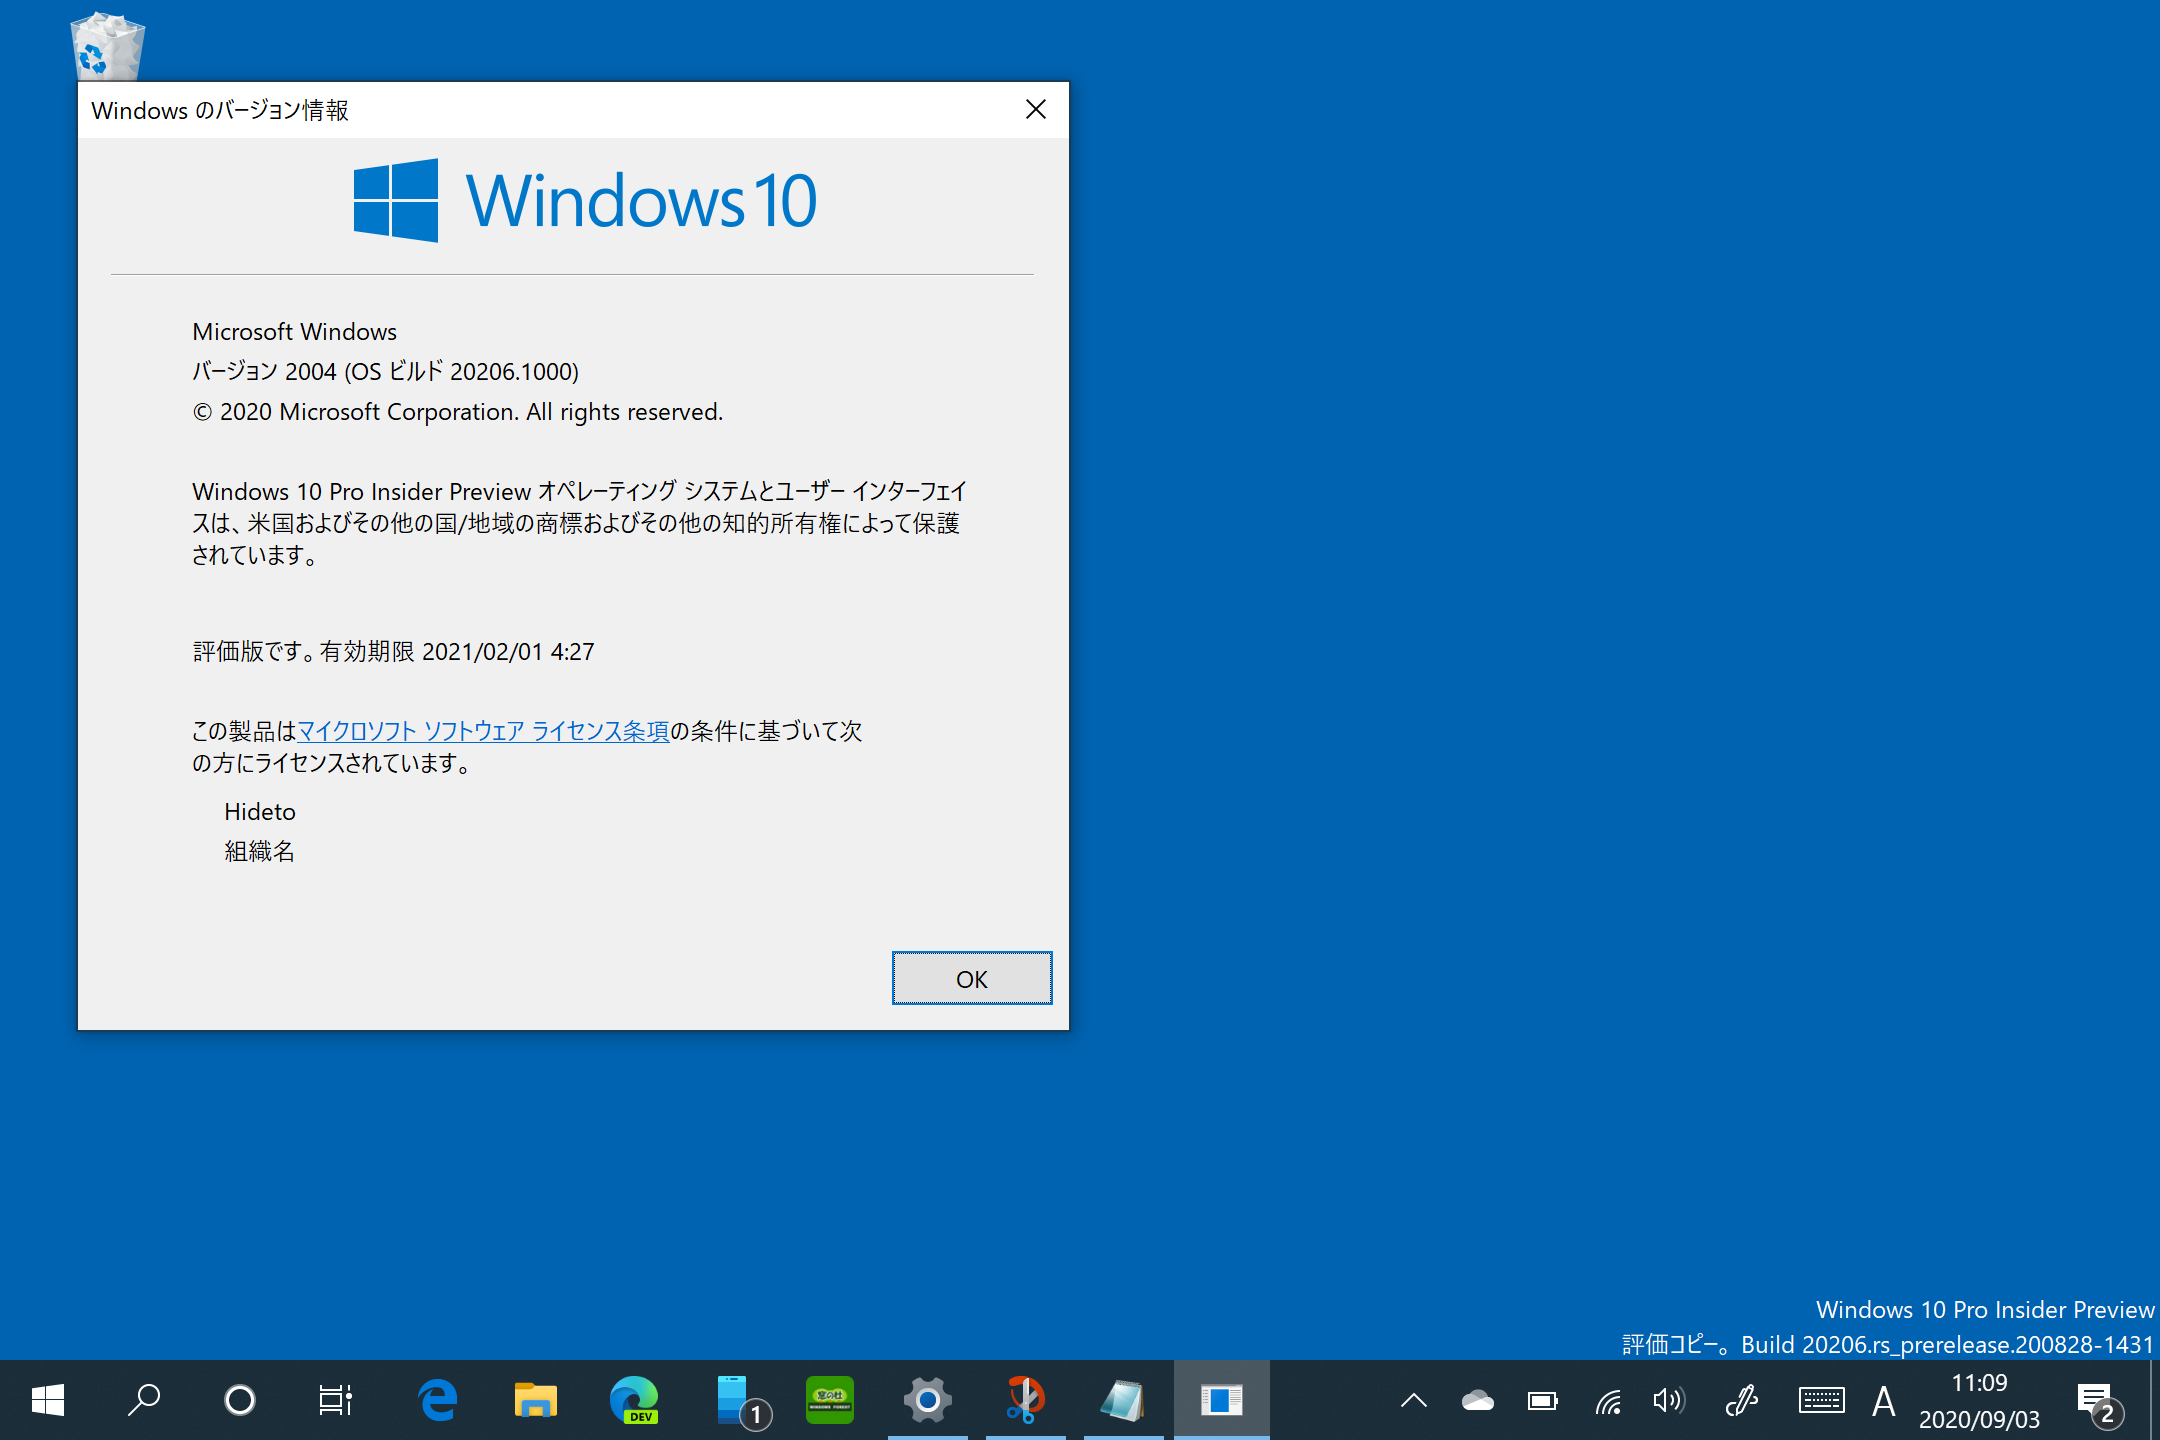2160x1440 pixels.
Task: Open File Explorer from the taskbar
Action: pos(536,1400)
